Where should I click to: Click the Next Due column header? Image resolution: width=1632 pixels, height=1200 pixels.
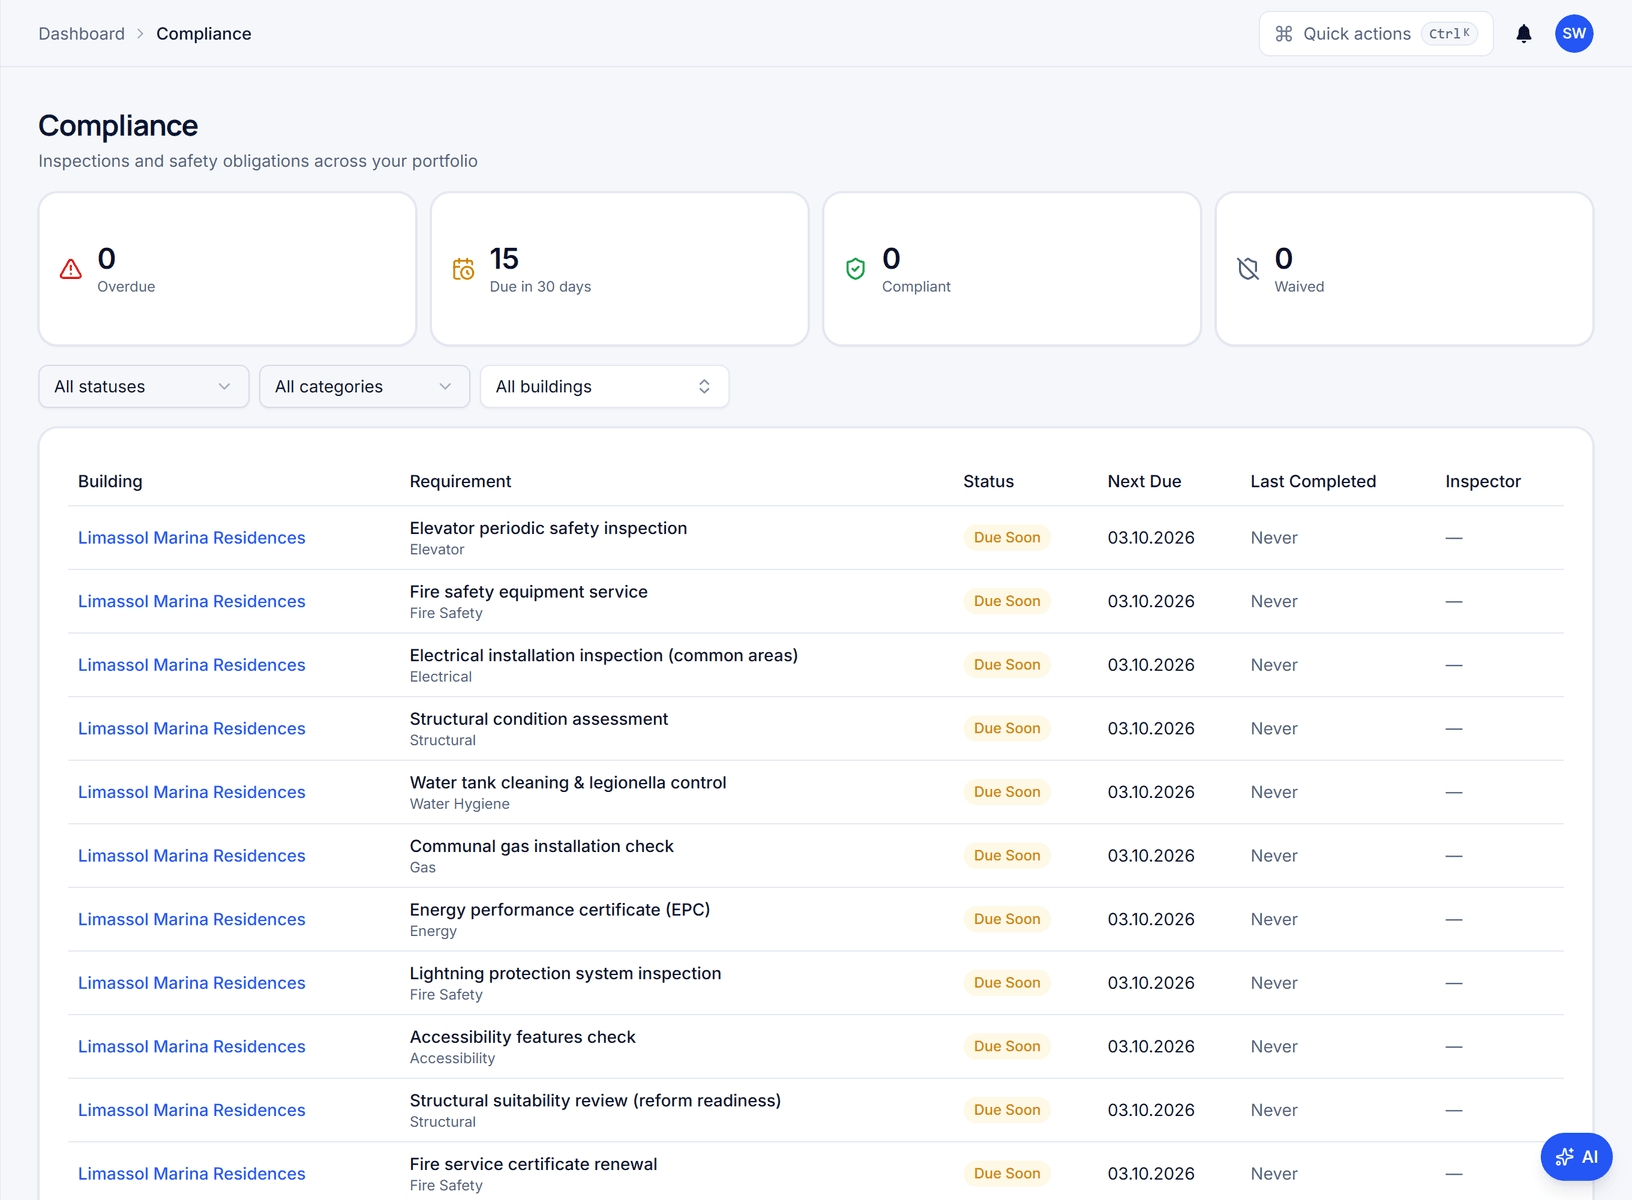(x=1144, y=482)
